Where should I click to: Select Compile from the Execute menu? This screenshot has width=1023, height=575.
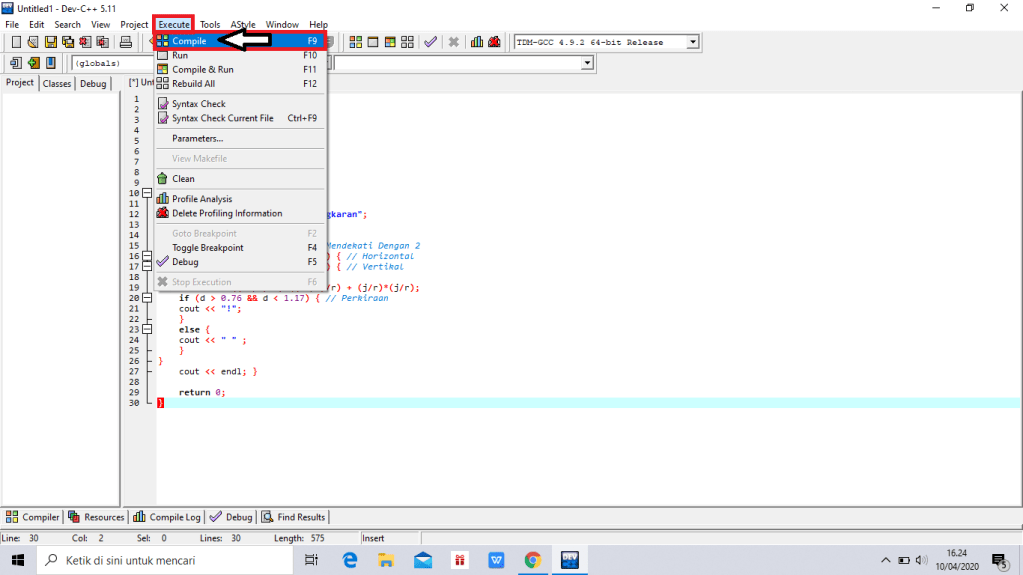tap(189, 41)
